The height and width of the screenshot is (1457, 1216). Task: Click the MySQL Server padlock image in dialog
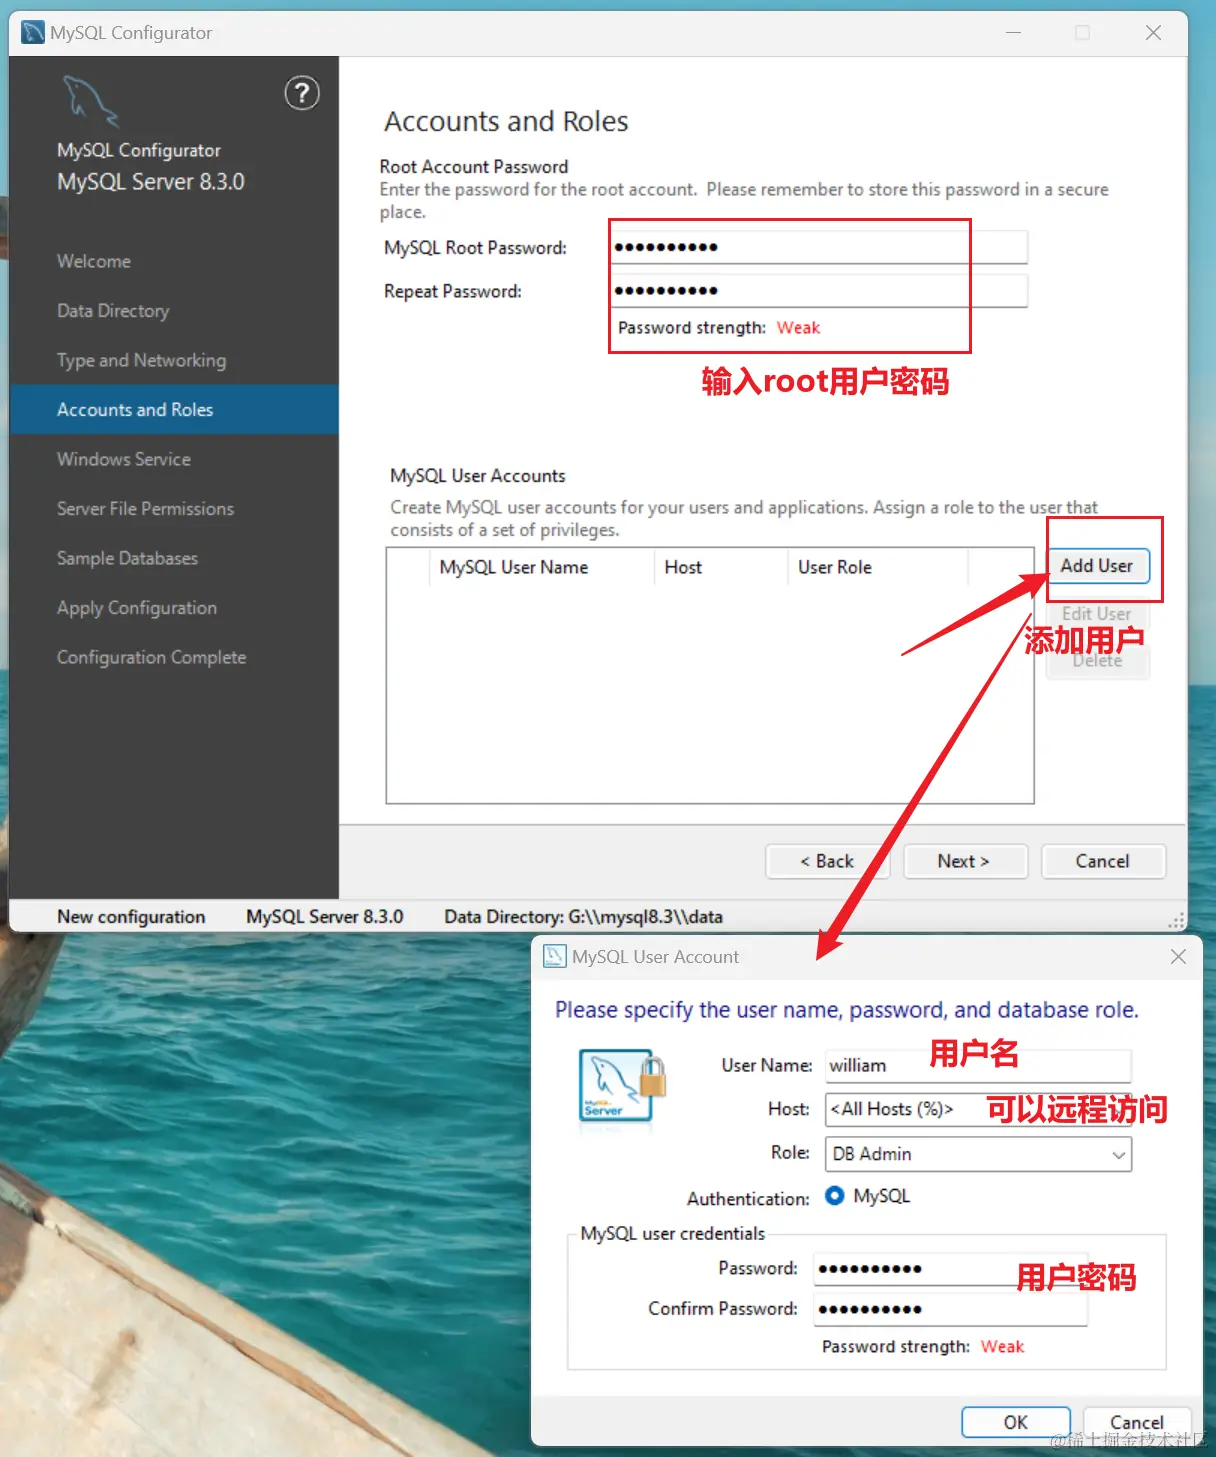click(x=623, y=1087)
